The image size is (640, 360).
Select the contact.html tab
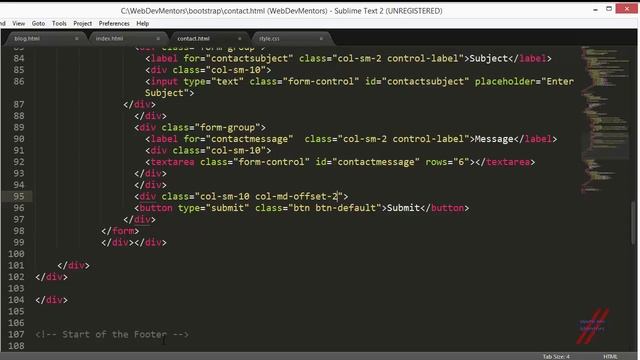pos(193,38)
